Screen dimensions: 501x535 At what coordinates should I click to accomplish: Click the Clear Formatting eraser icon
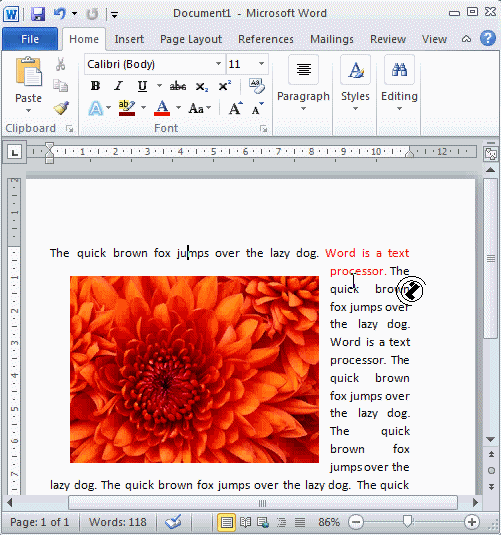pos(257,86)
